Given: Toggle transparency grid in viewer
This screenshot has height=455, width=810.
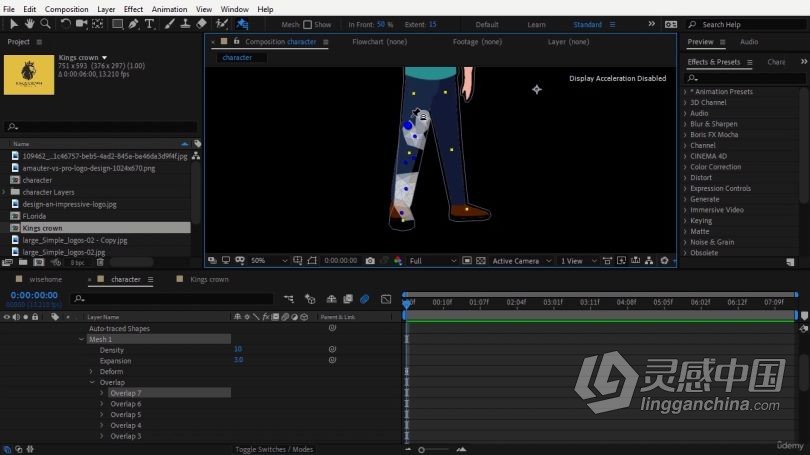Looking at the screenshot, I should tap(481, 261).
